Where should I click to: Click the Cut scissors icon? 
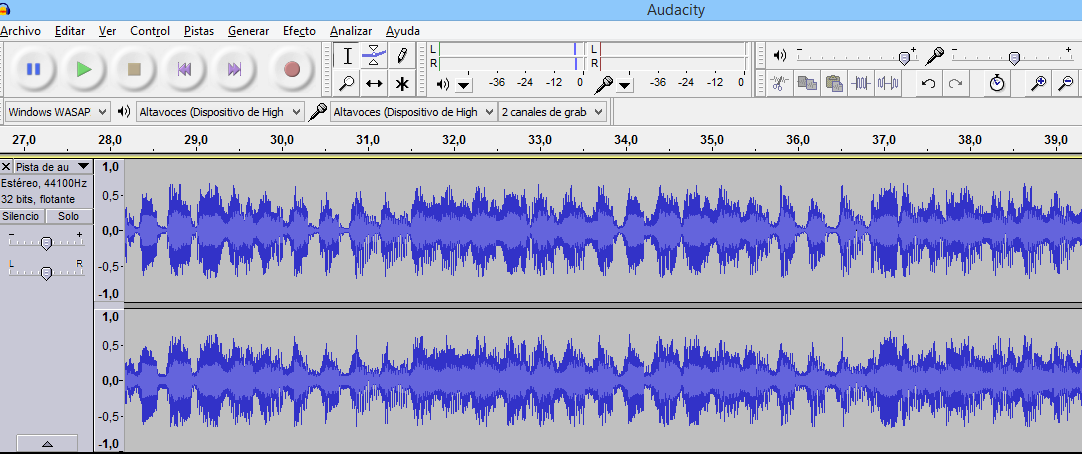click(x=779, y=83)
